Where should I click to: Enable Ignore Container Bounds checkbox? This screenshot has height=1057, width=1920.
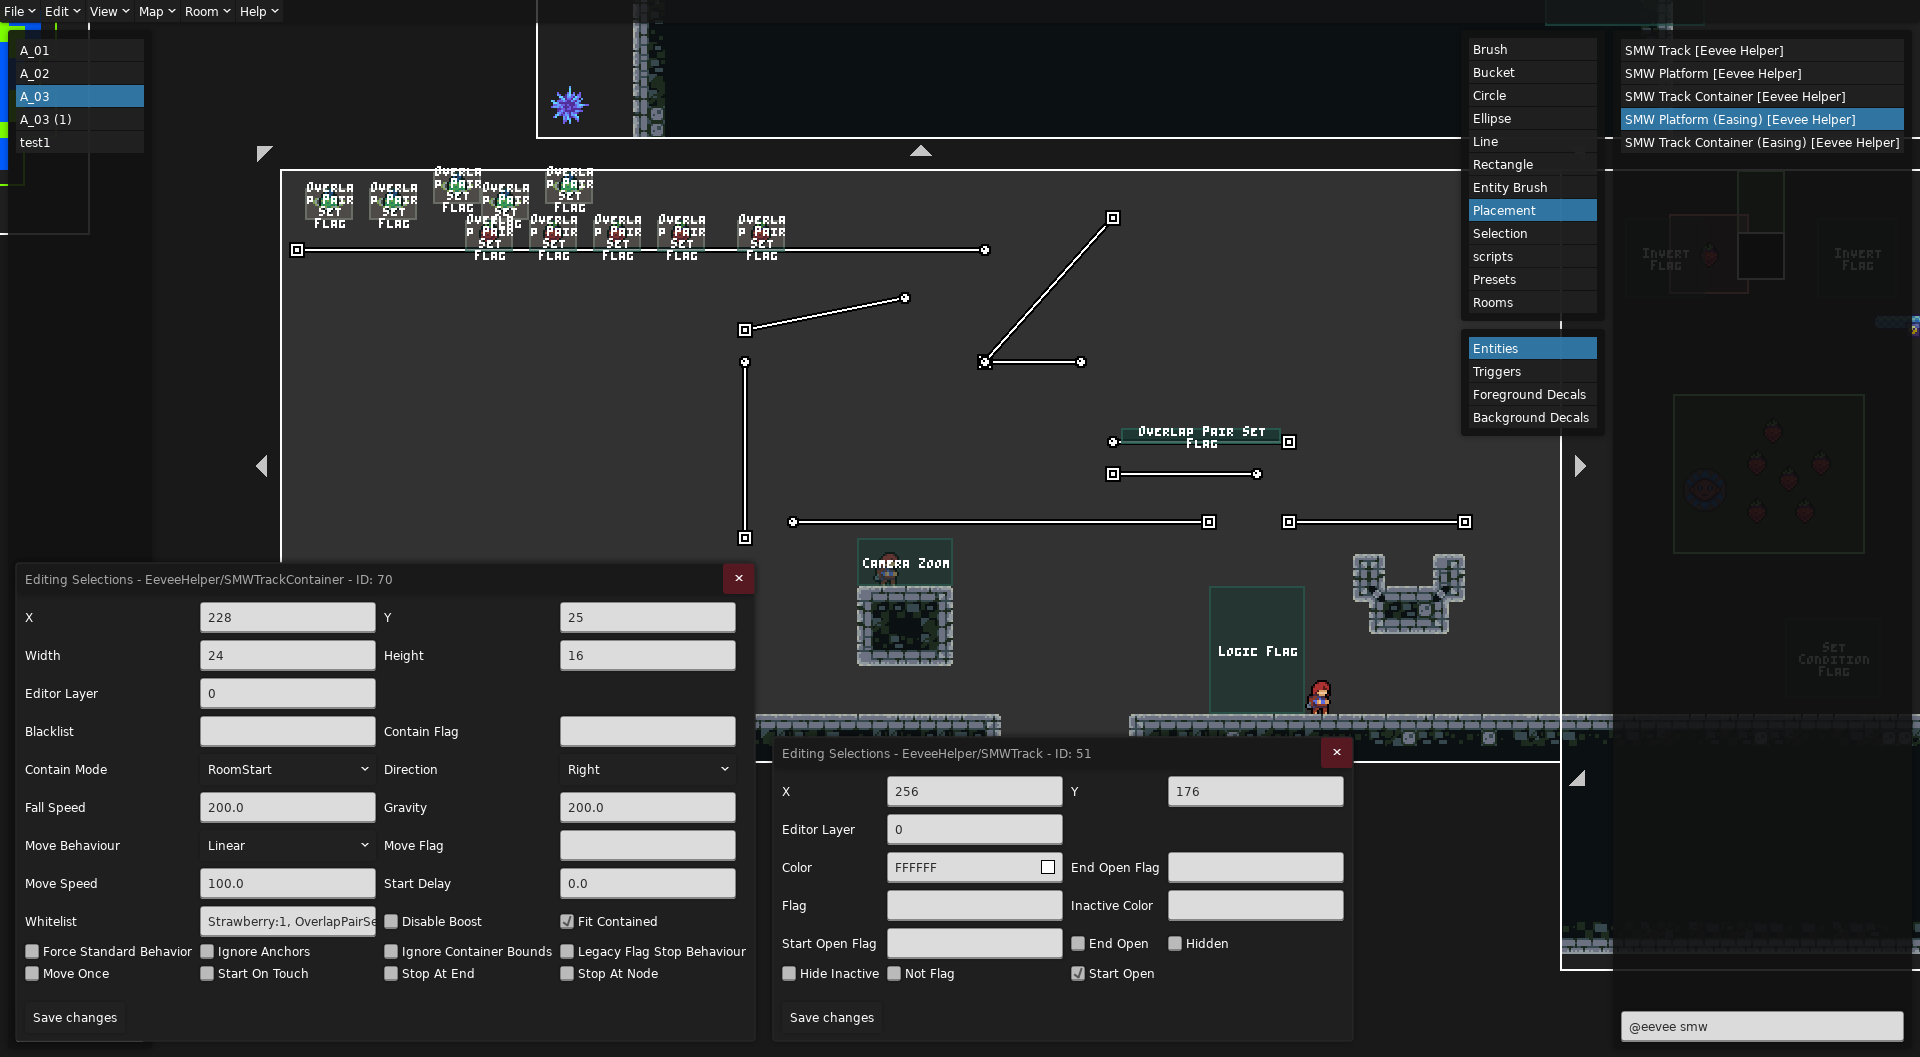tap(391, 952)
